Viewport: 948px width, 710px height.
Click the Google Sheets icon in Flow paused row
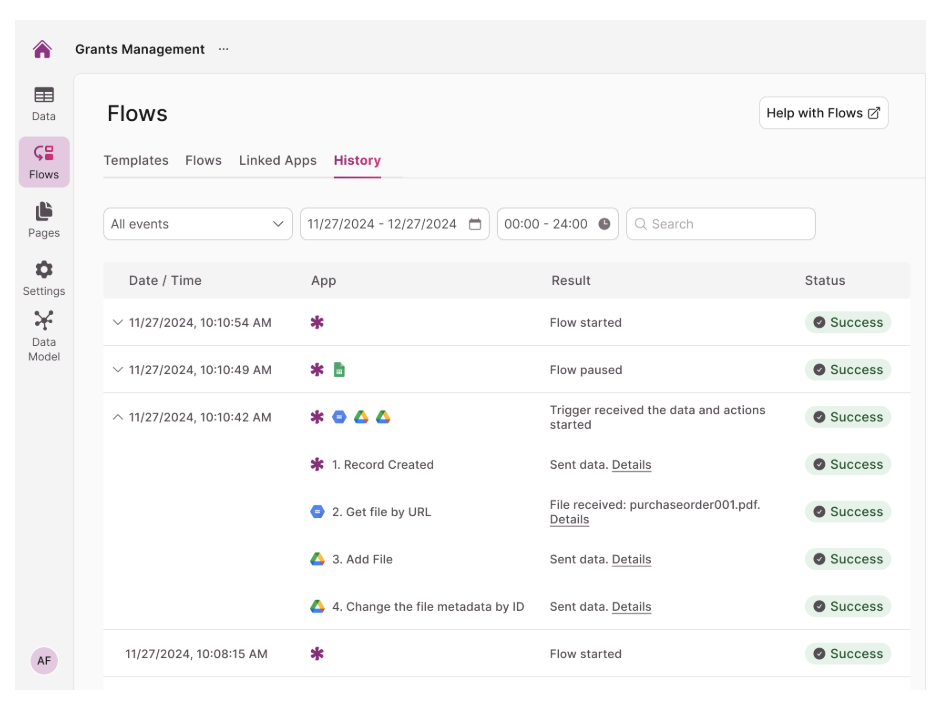pos(339,370)
